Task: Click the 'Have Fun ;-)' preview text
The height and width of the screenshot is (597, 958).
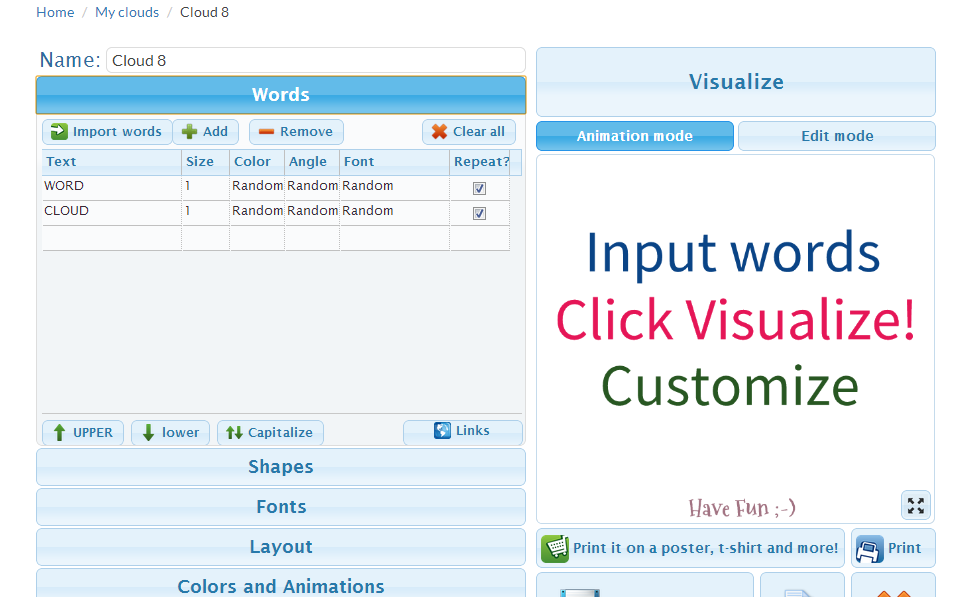Action: [742, 508]
